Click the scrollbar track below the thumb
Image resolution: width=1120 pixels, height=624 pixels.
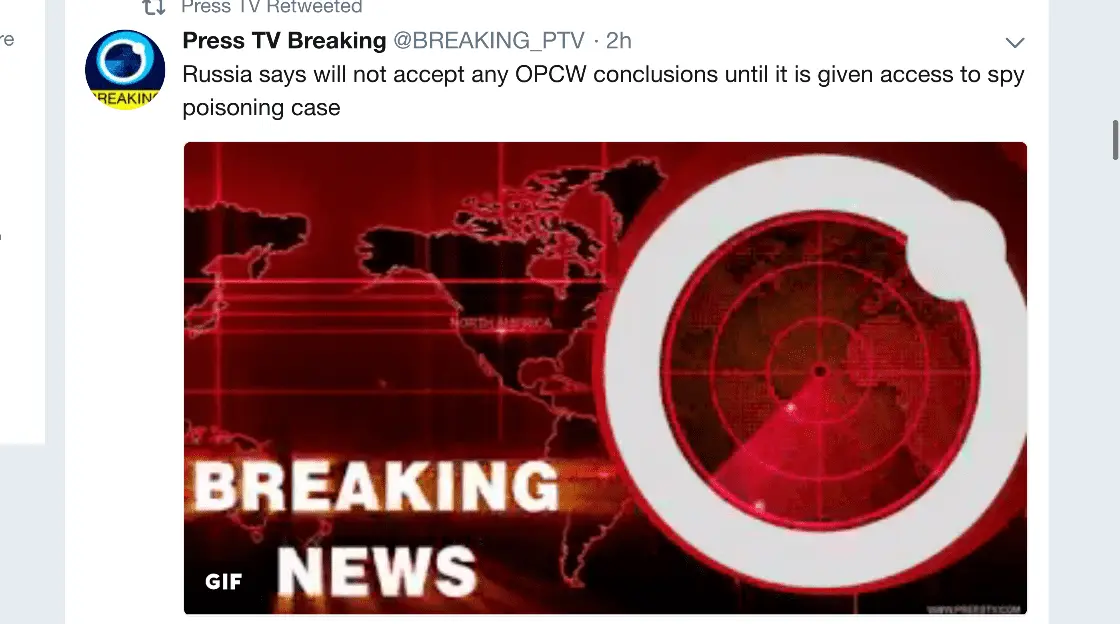[x=1115, y=392]
